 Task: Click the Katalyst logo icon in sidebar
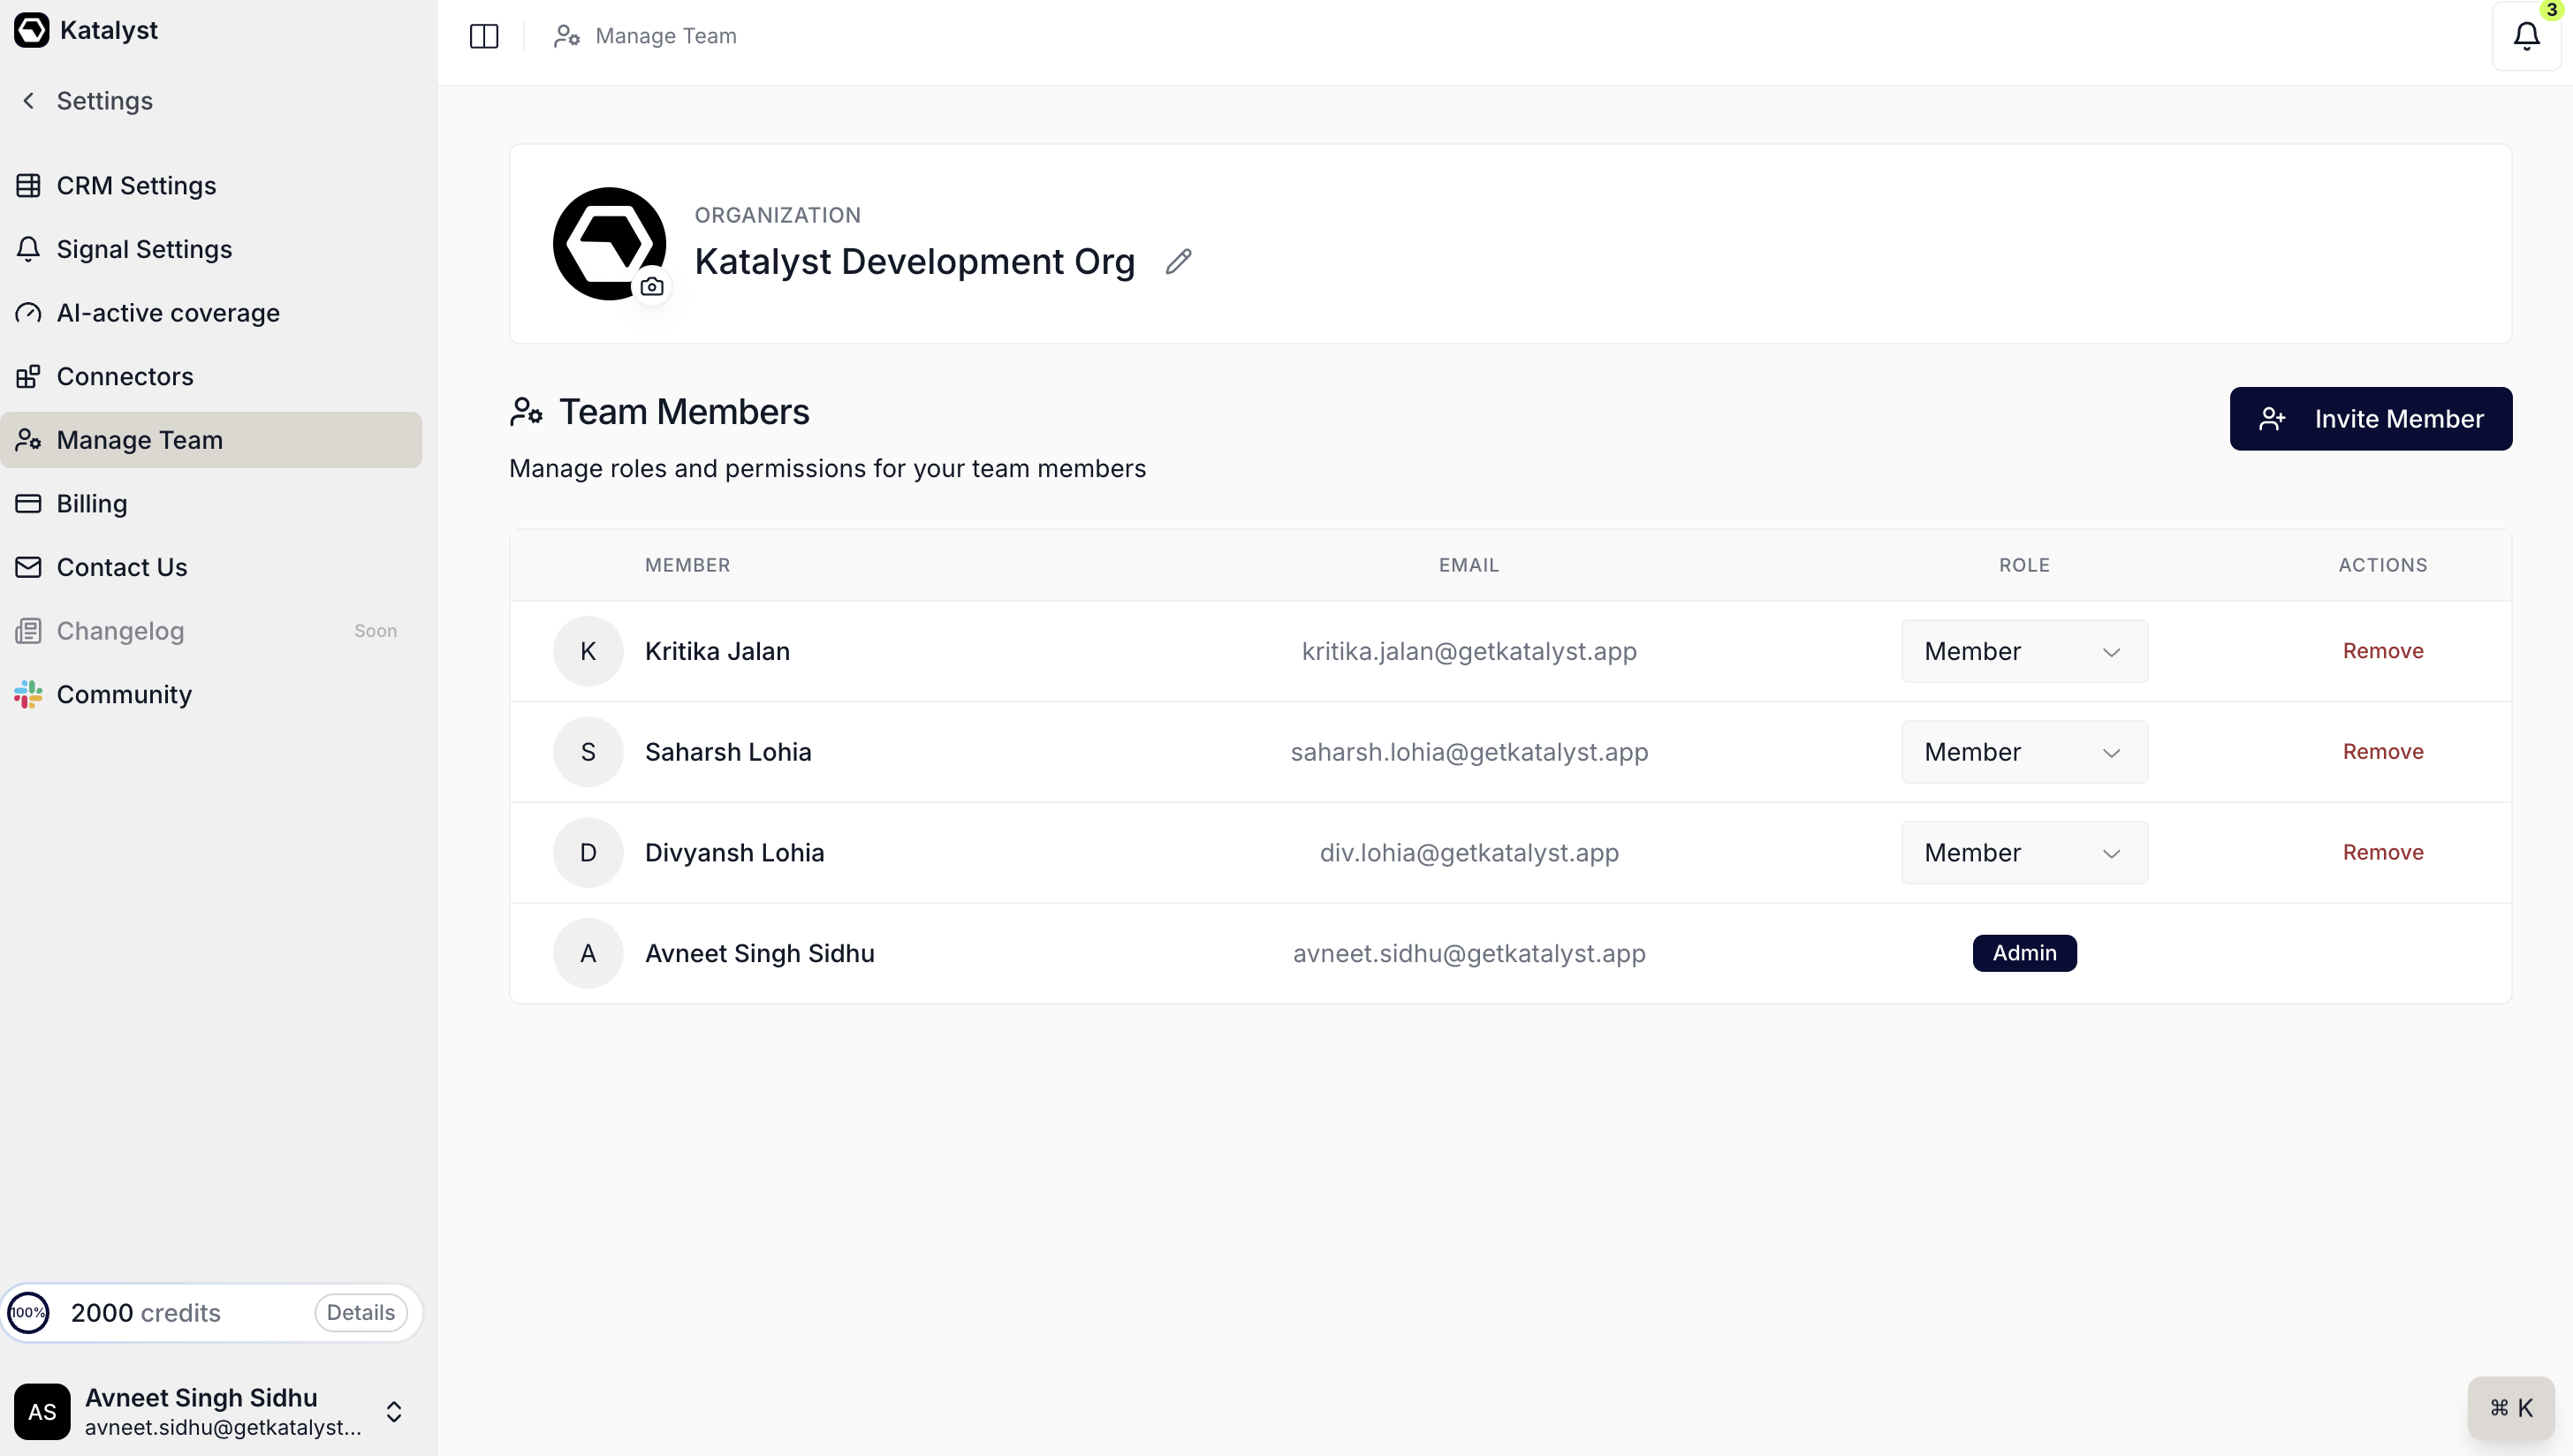point(31,30)
